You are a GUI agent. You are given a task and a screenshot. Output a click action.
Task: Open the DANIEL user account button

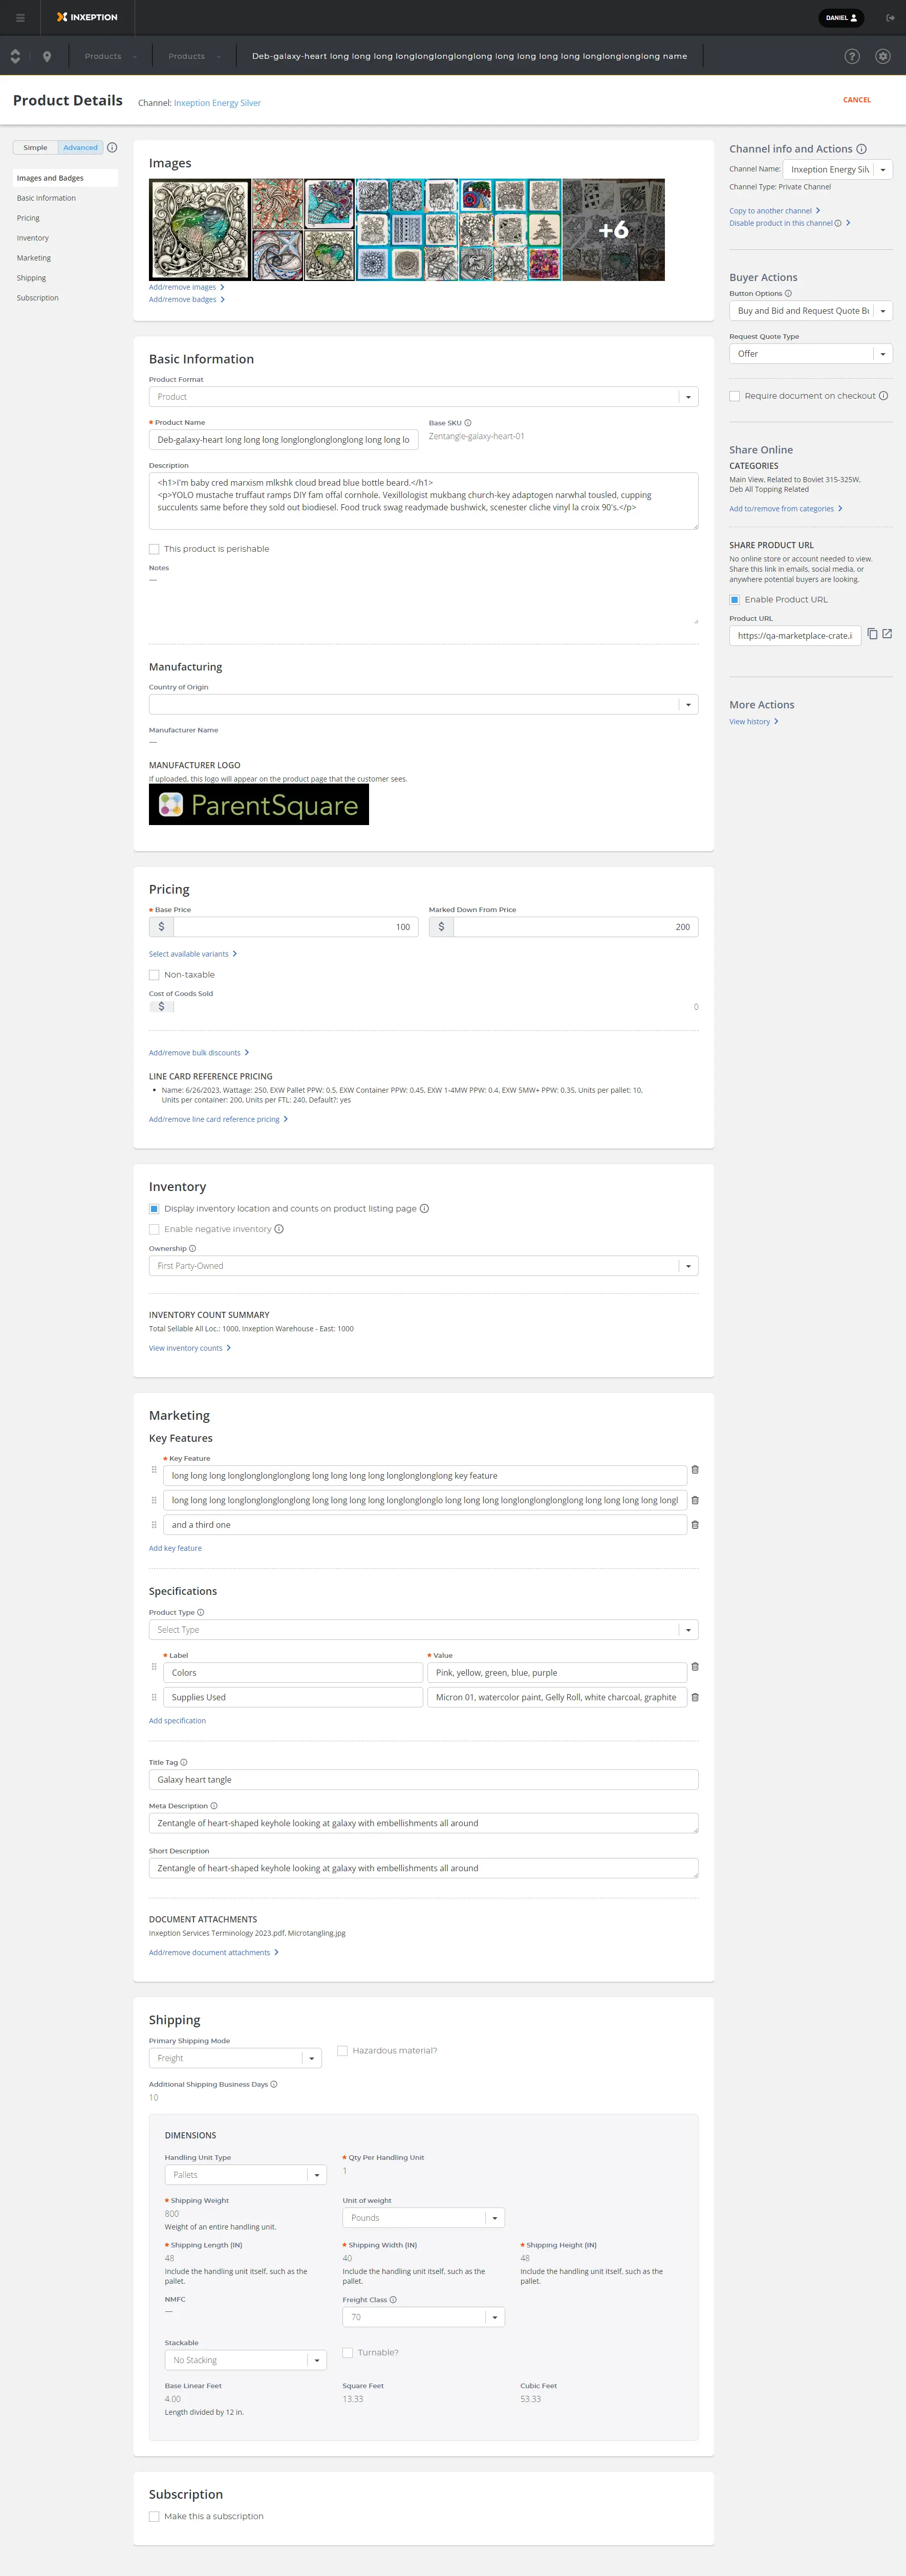[841, 17]
